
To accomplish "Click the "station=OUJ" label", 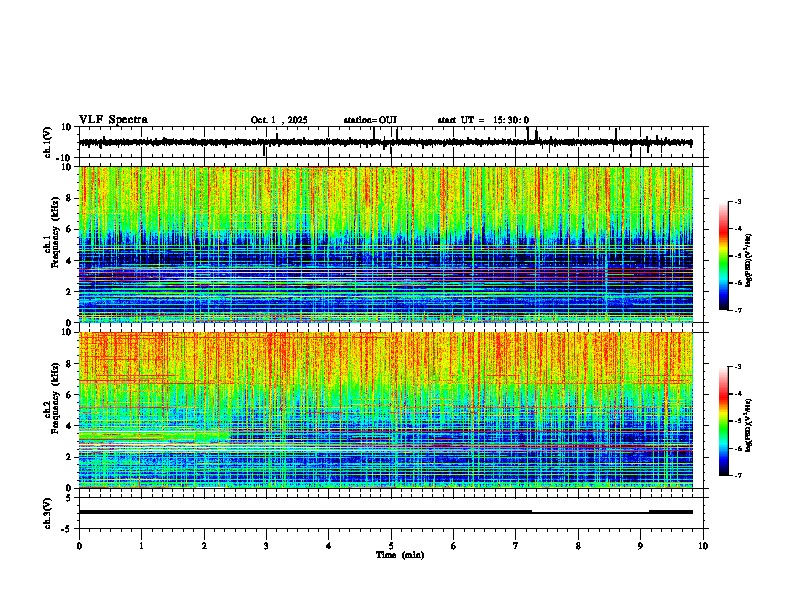I will (x=370, y=120).
